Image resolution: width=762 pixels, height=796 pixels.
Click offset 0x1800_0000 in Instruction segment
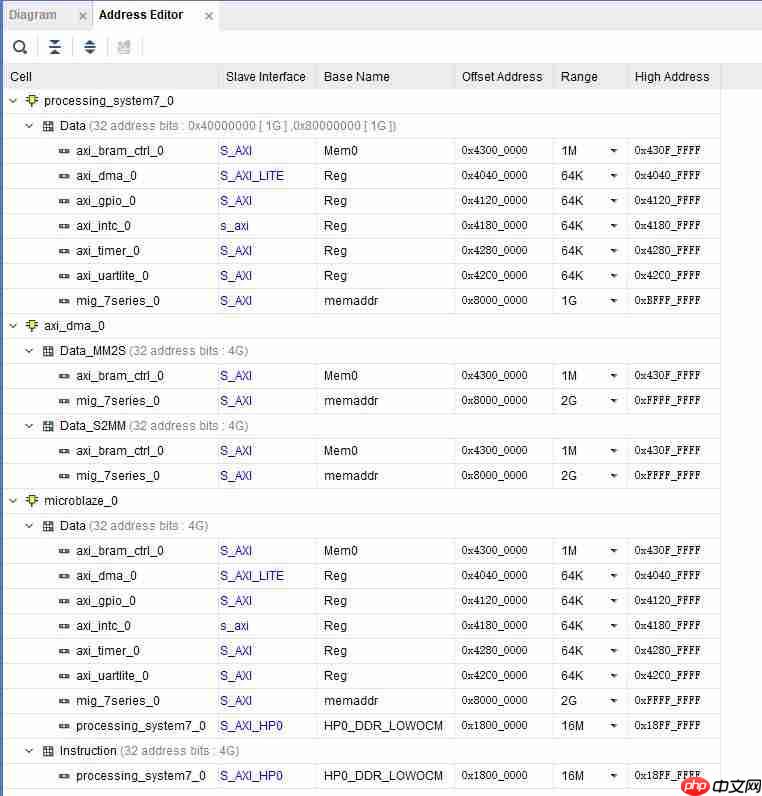[494, 776]
